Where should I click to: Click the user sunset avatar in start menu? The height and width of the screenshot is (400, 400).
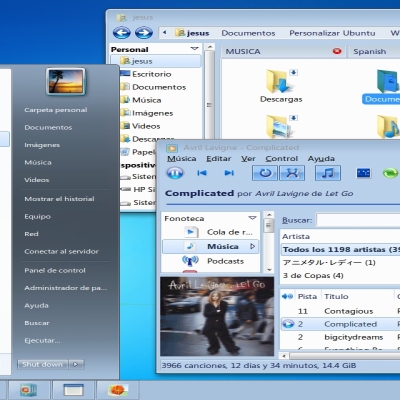click(x=65, y=81)
